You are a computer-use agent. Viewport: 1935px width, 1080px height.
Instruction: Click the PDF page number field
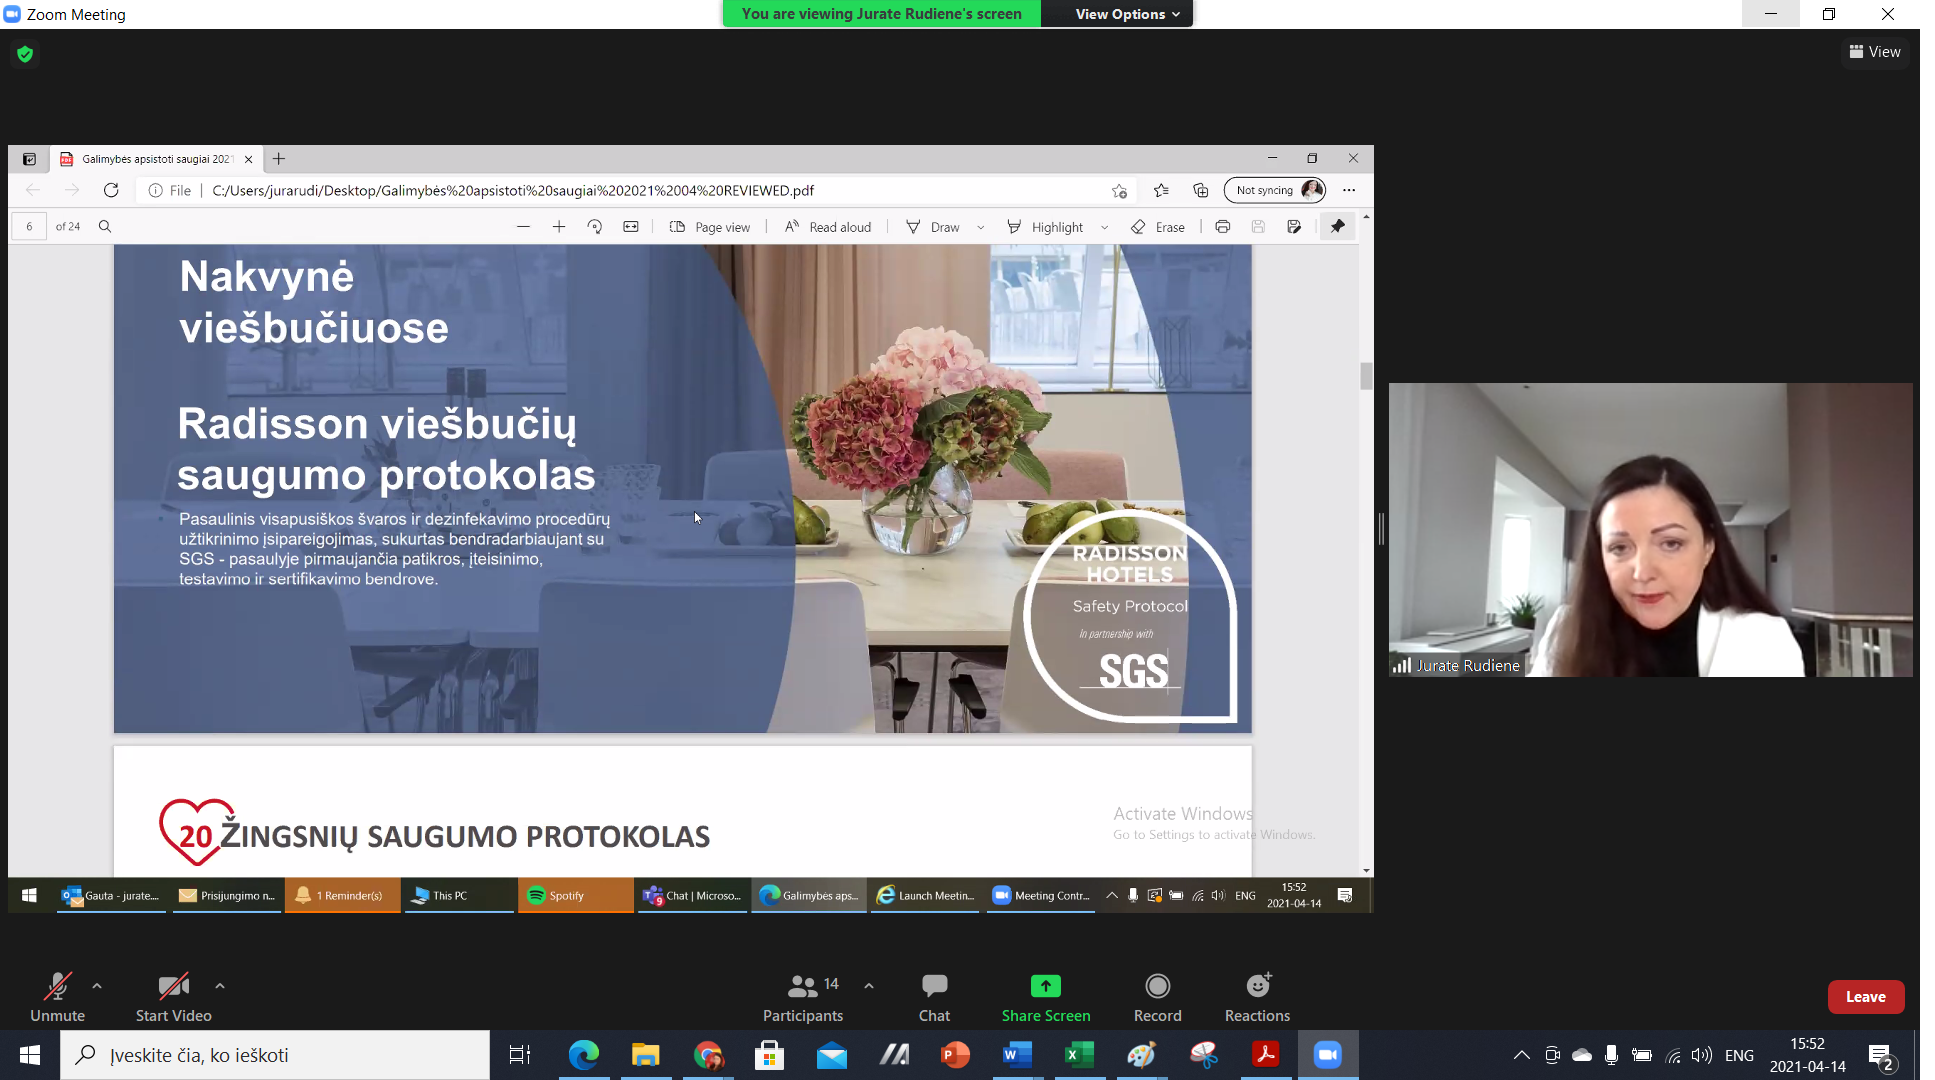[x=29, y=227]
